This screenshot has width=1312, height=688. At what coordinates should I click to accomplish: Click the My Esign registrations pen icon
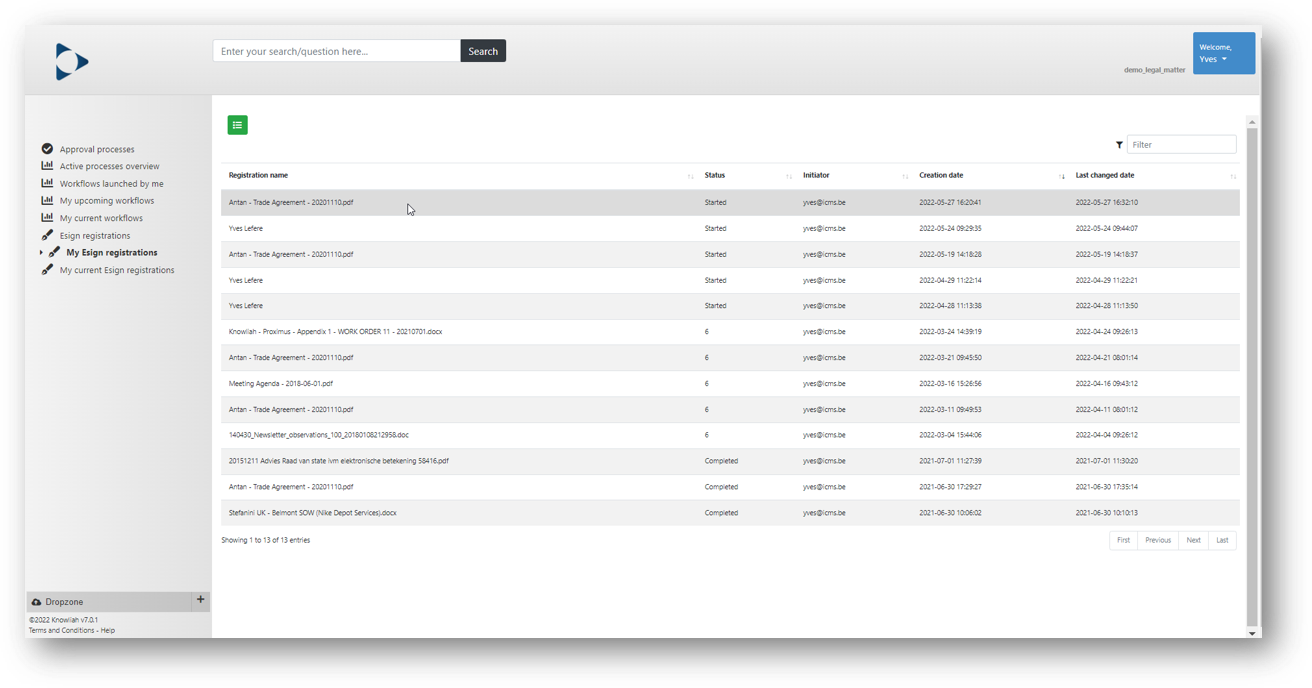pyautogui.click(x=54, y=252)
